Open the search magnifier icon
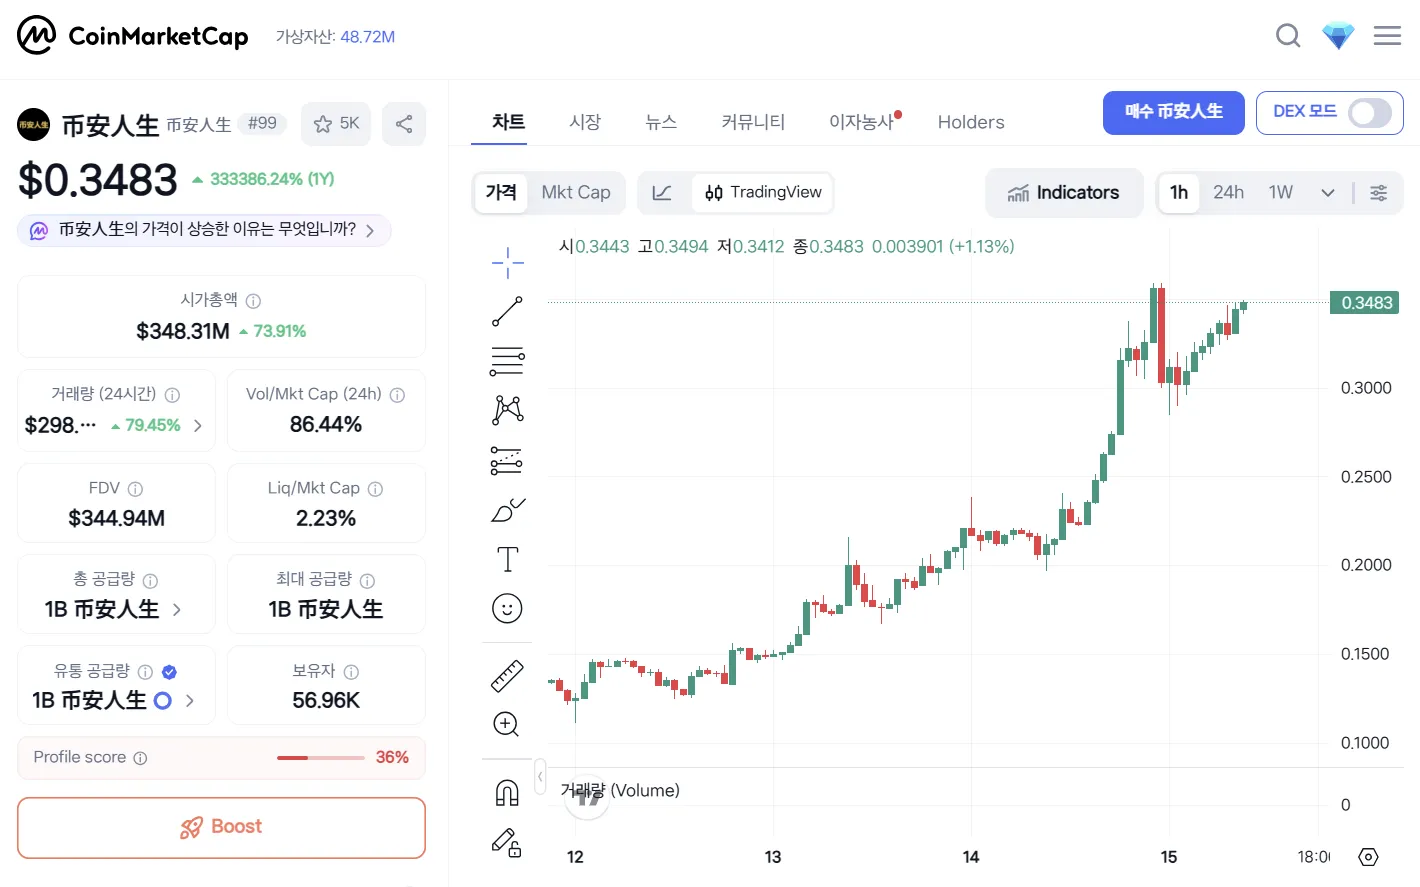The height and width of the screenshot is (887, 1420). tap(1288, 37)
